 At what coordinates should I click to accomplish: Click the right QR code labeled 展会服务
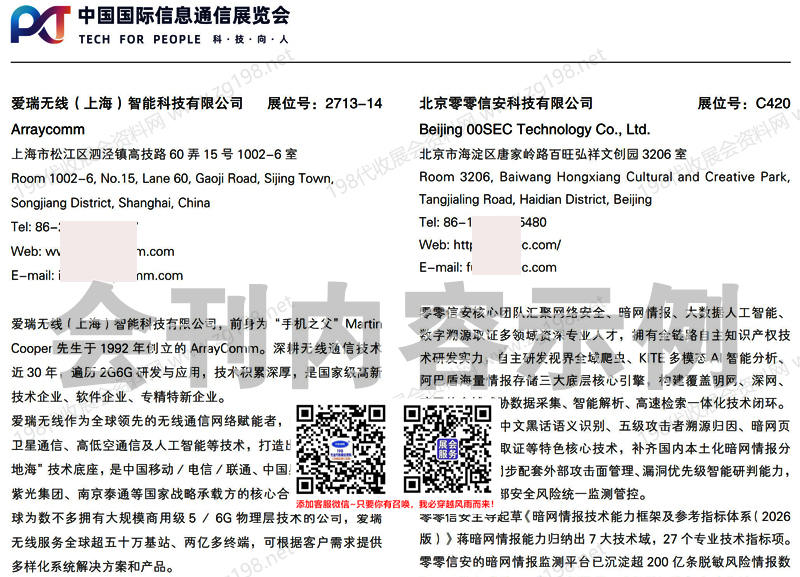(x=447, y=449)
